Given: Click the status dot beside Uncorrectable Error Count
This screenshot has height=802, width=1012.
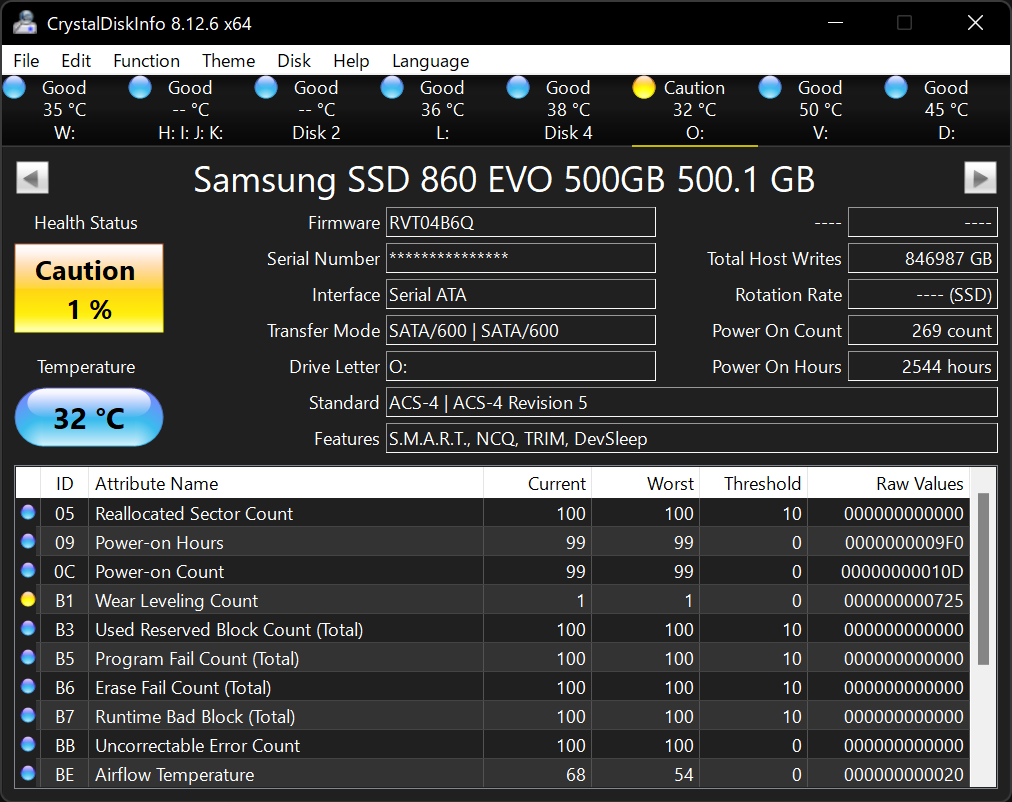Looking at the screenshot, I should point(30,745).
